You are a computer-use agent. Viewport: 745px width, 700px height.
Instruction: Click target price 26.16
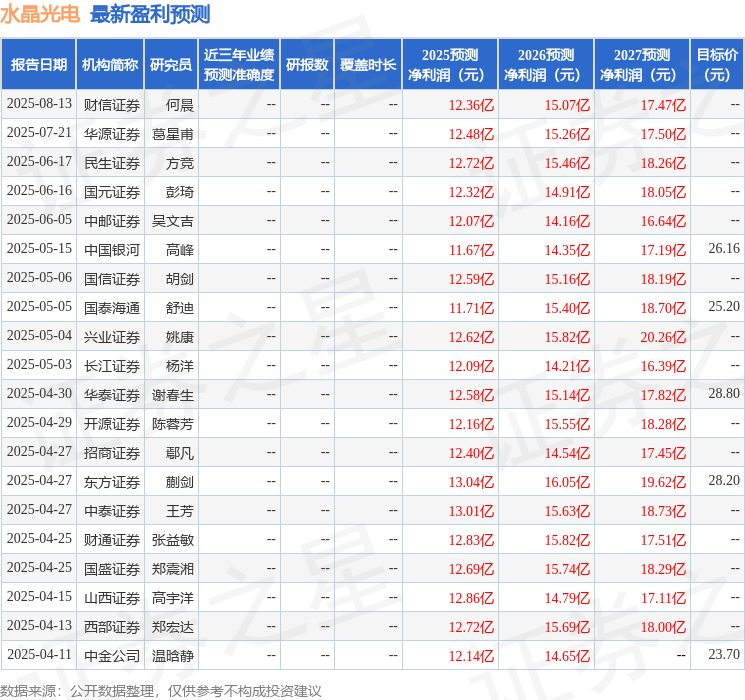point(724,249)
